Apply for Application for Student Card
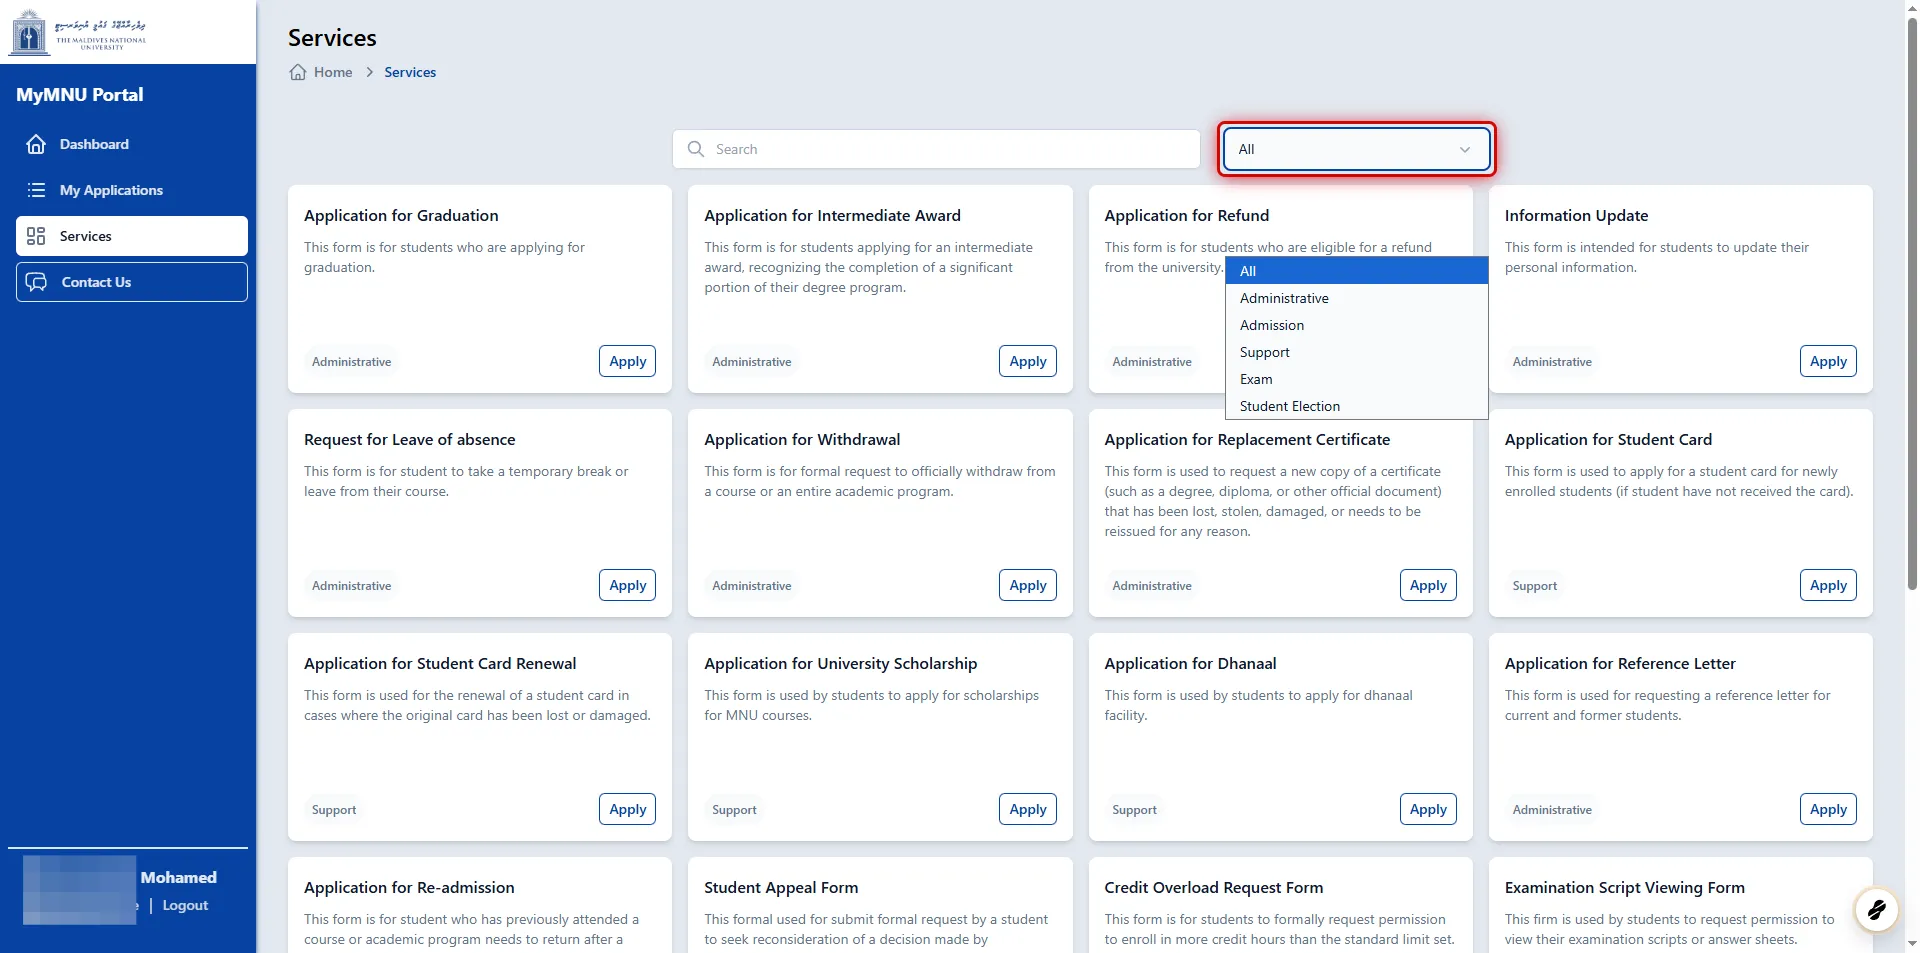Viewport: 1920px width, 953px height. (1828, 585)
